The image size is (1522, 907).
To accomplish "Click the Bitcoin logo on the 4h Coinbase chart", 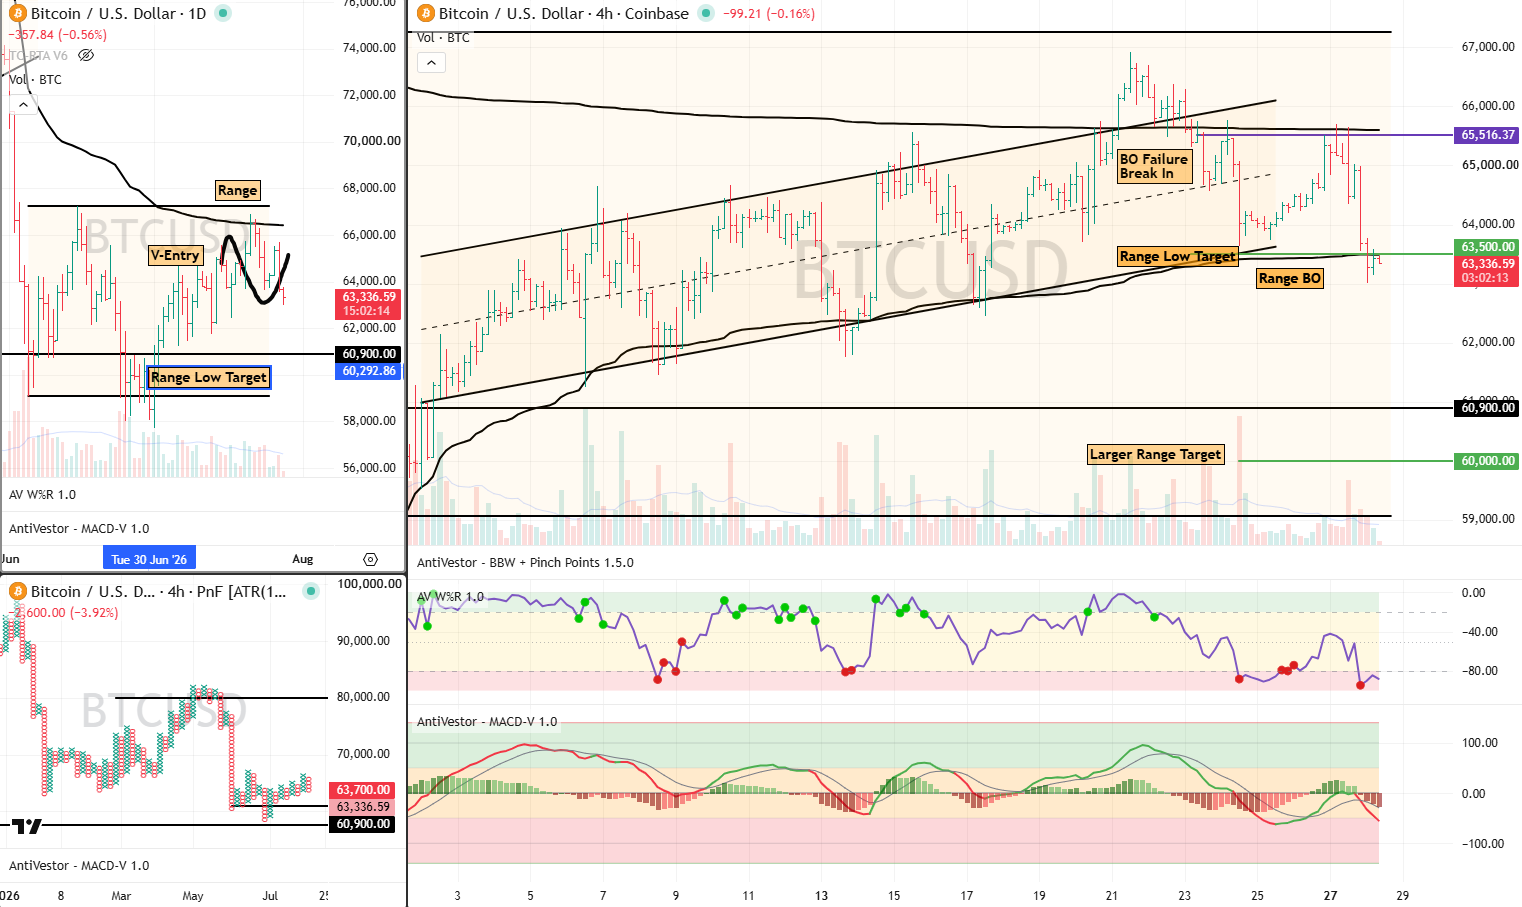I will click(x=425, y=13).
